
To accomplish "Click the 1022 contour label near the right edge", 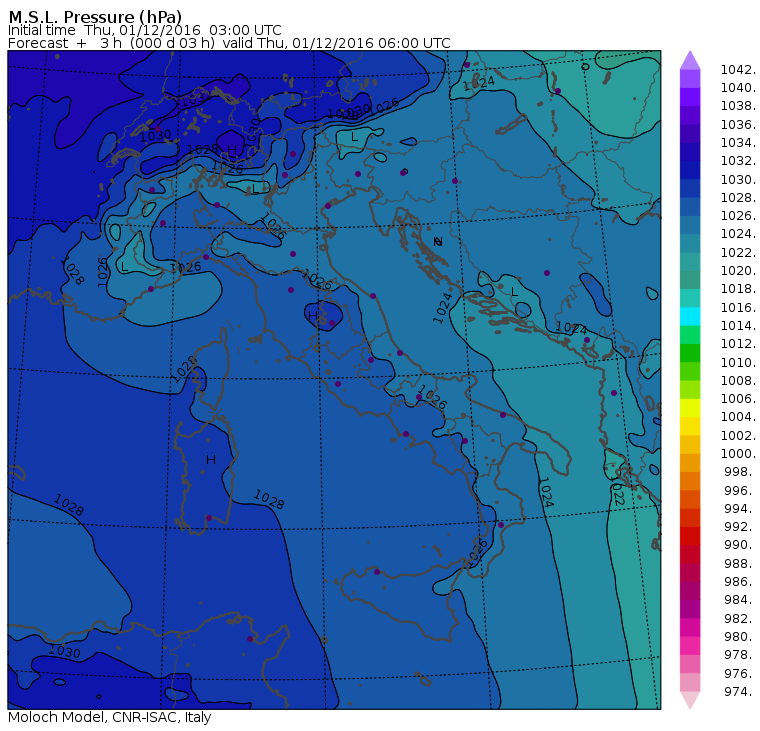I will pos(617,492).
